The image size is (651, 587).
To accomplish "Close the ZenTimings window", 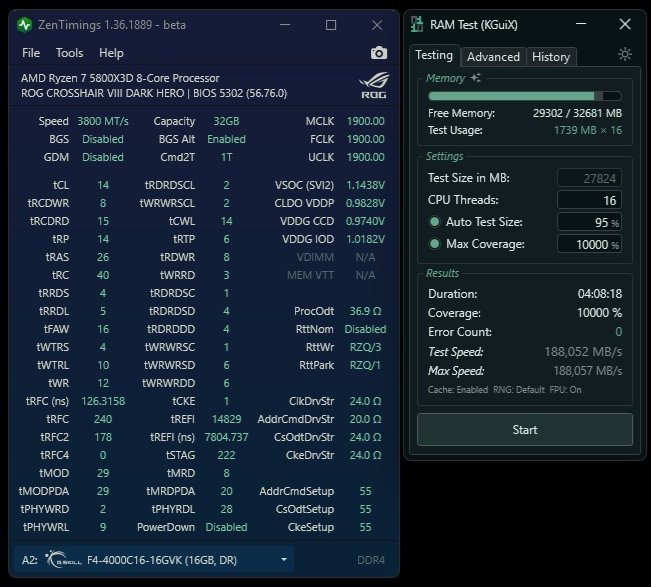I will pyautogui.click(x=377, y=25).
